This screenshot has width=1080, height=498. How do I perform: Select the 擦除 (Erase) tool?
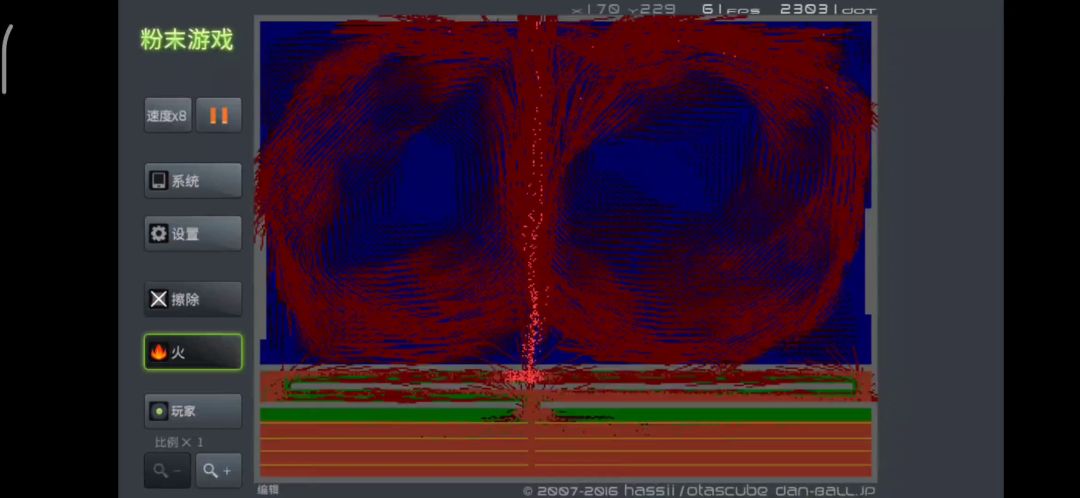192,299
